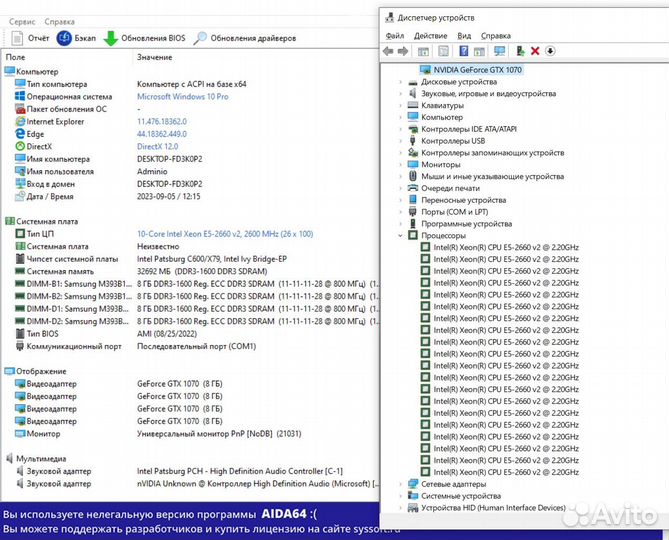669x540 pixels.
Task: Click the Значение column header
Action: [x=154, y=57]
